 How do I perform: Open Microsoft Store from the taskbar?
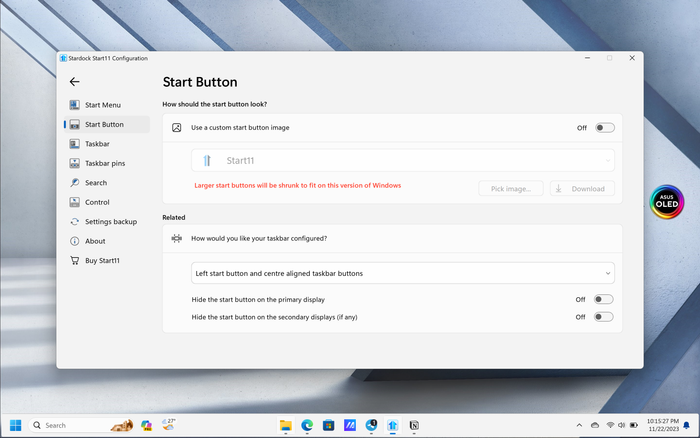click(329, 425)
